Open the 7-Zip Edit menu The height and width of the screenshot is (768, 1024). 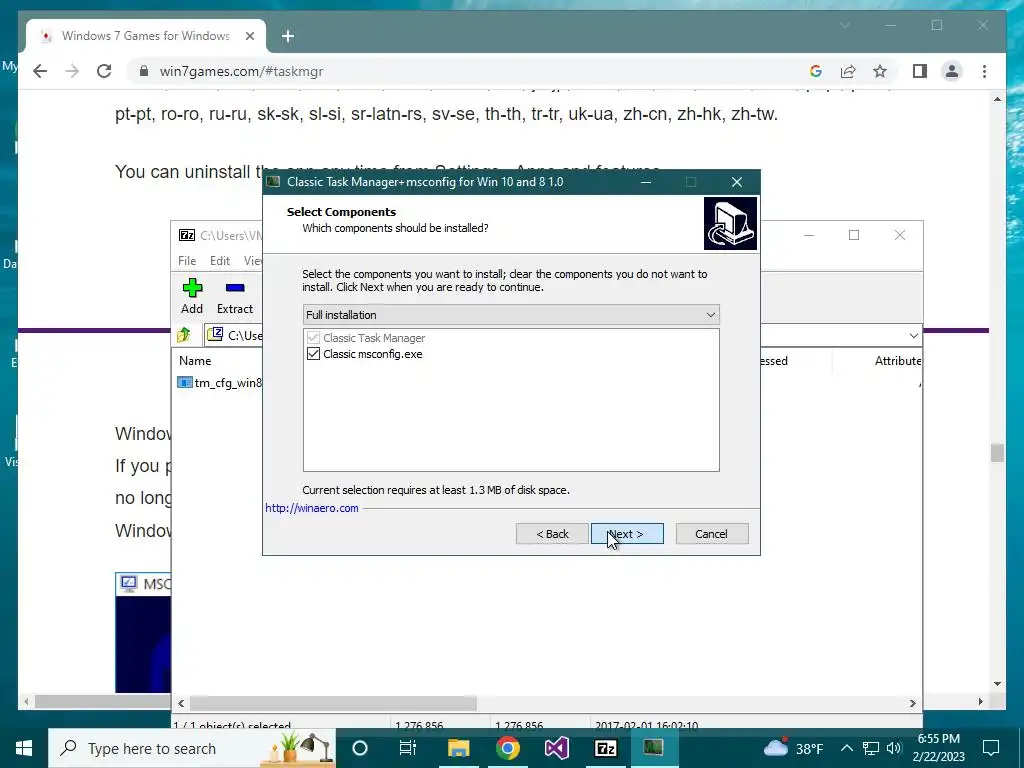tap(219, 261)
